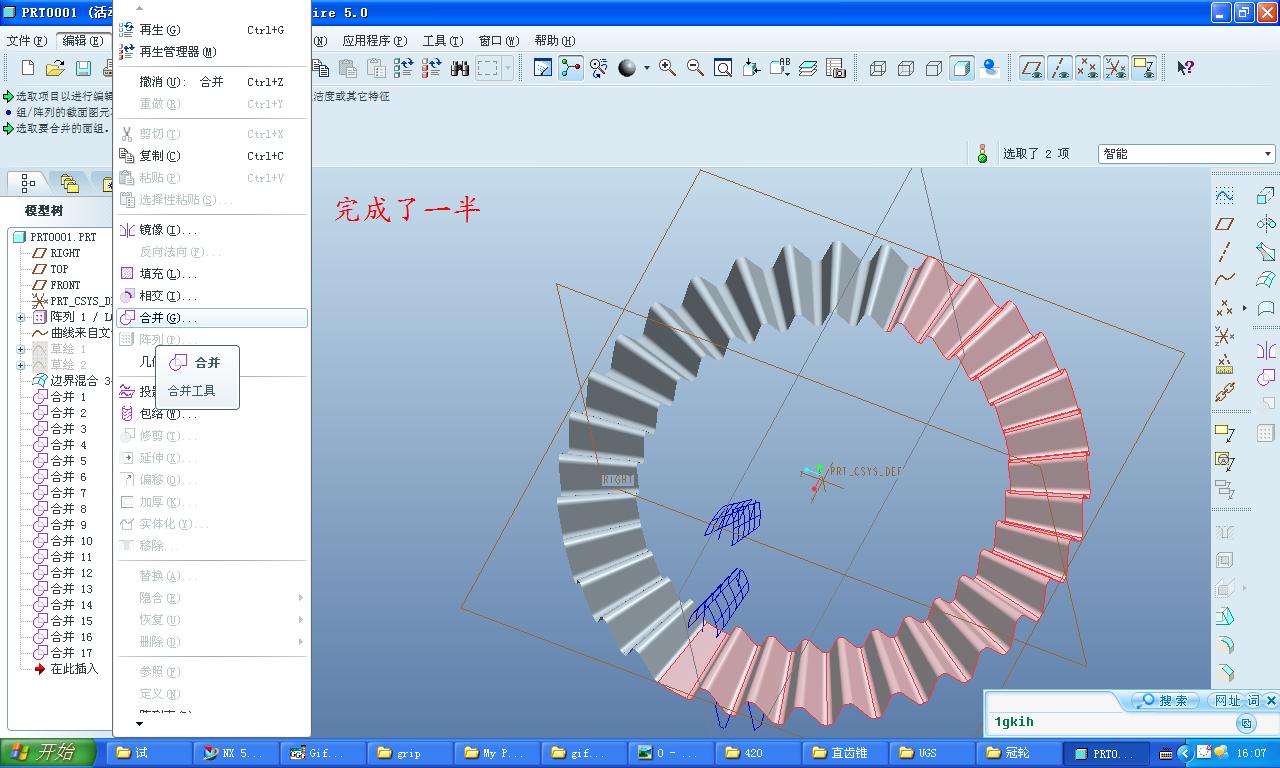This screenshot has height=768, width=1280.
Task: Choose 镜像(I)... in the edit menu
Action: [212, 230]
